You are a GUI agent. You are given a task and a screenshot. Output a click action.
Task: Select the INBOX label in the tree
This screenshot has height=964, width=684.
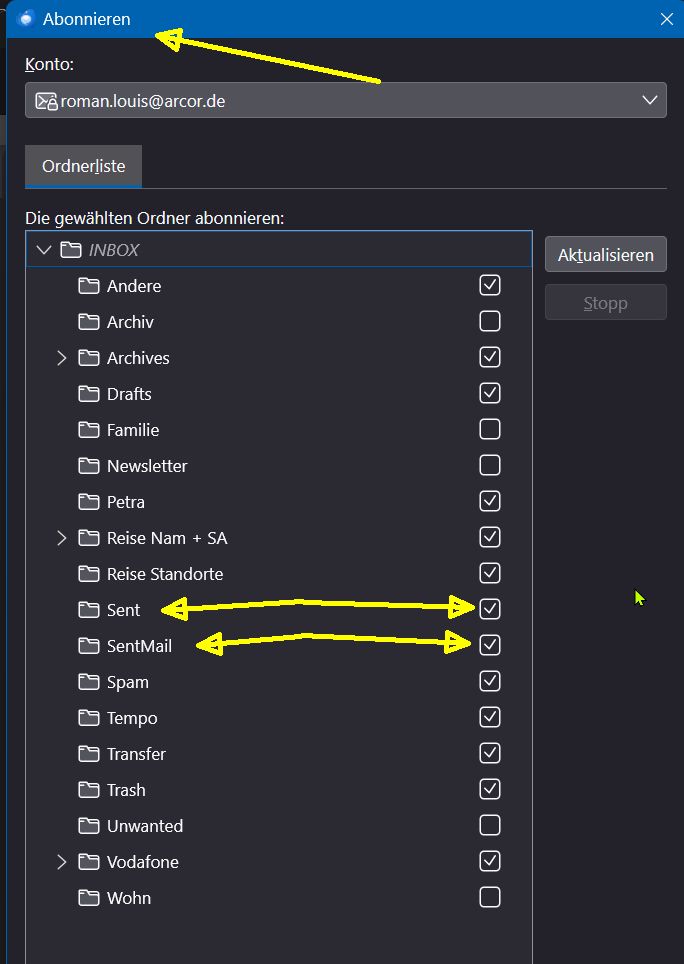coord(114,250)
